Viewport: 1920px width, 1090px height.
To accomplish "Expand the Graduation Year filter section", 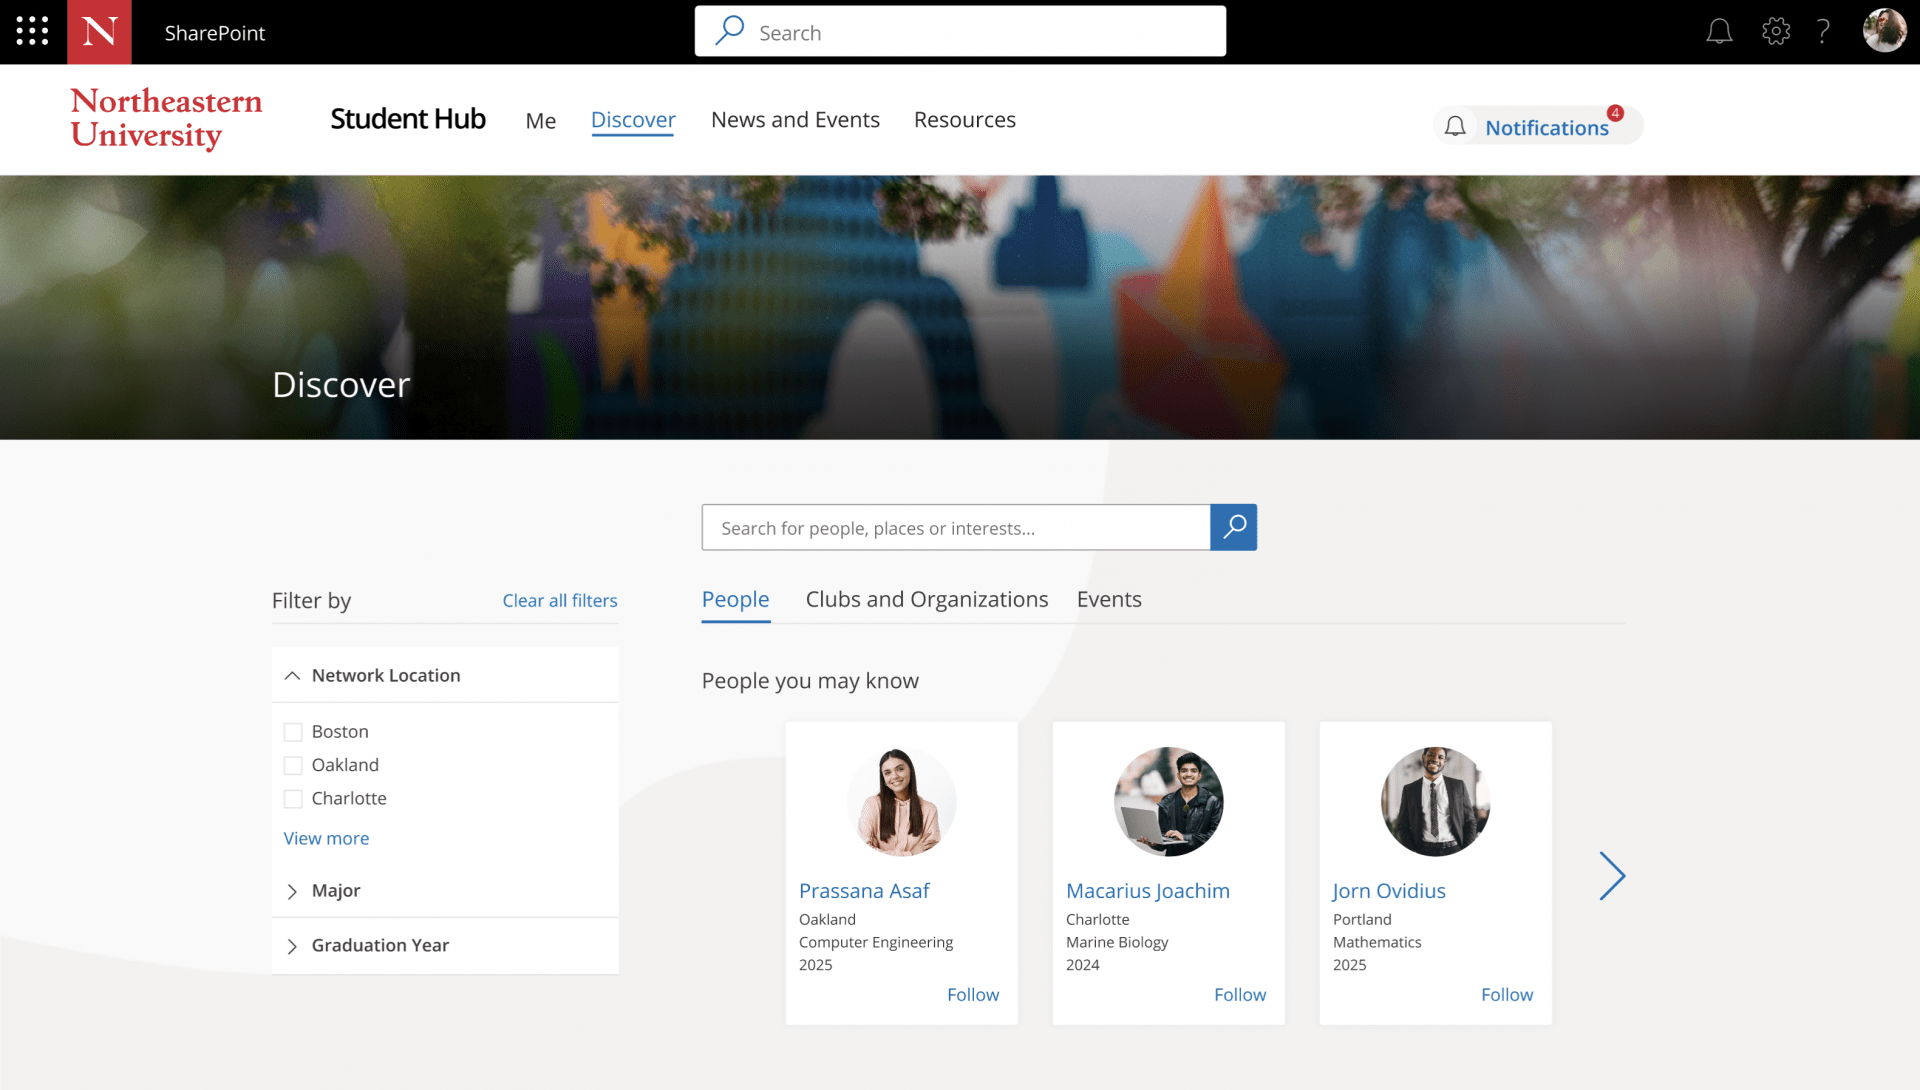I will click(x=445, y=945).
